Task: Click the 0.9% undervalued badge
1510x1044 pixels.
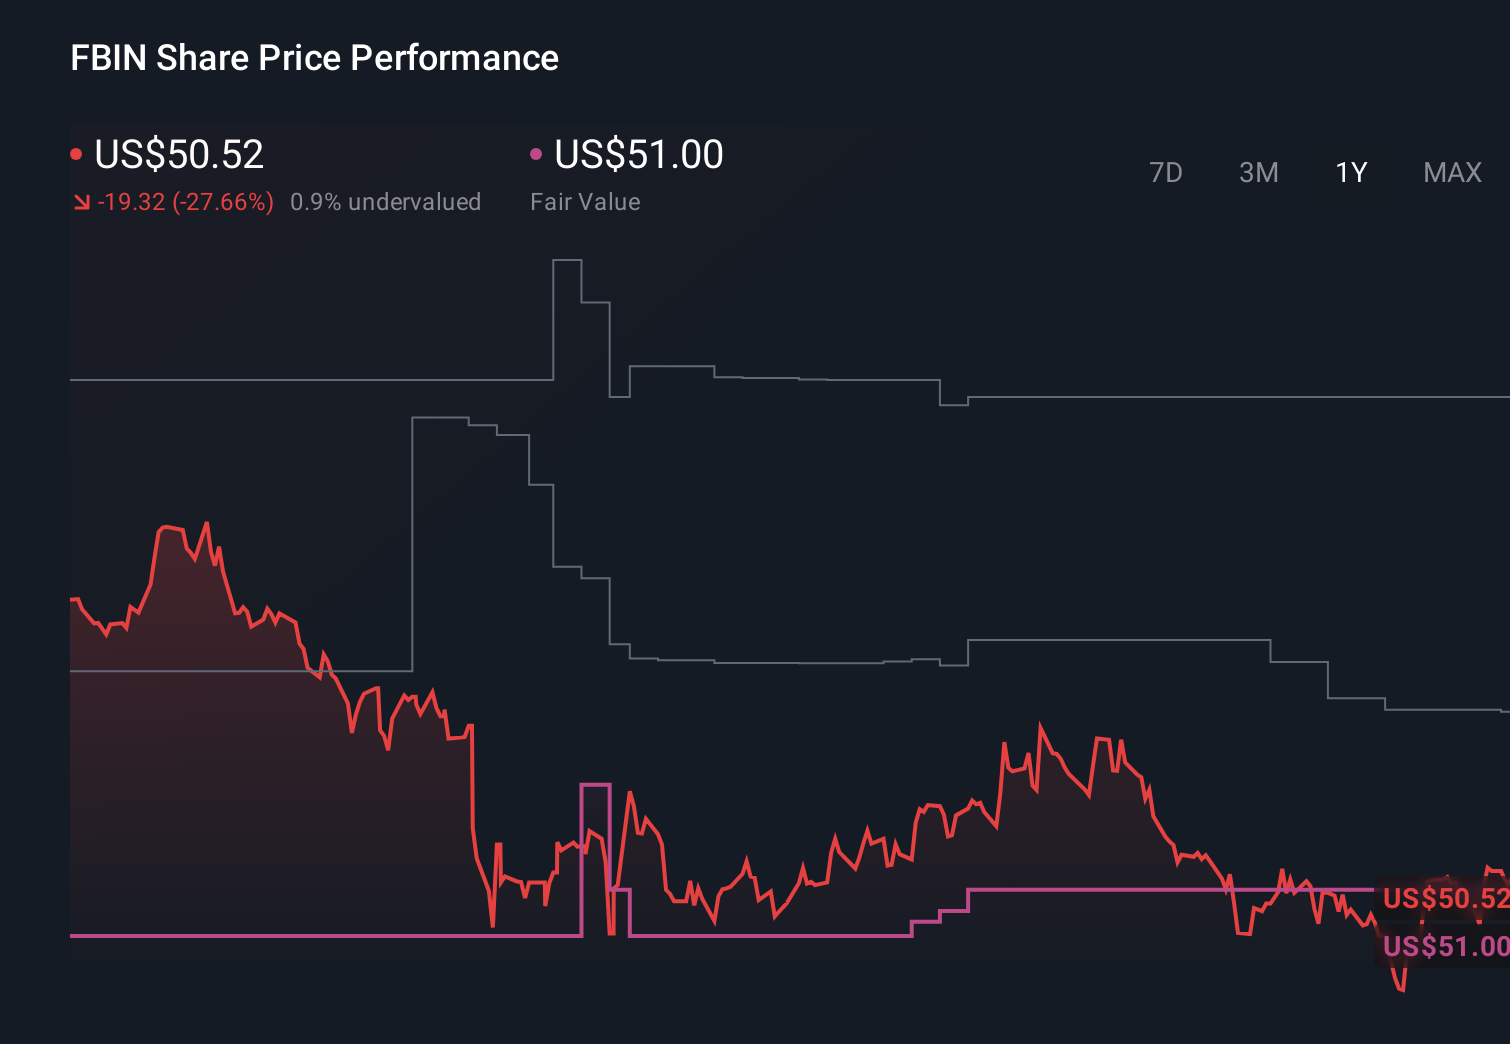Action: click(385, 201)
